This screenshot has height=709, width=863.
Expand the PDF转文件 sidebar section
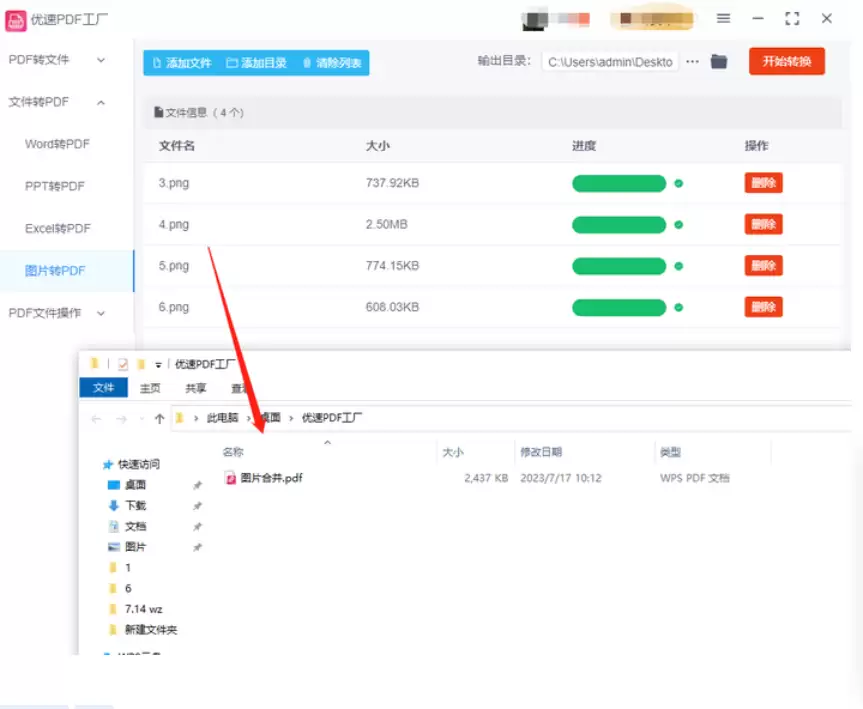coord(56,60)
